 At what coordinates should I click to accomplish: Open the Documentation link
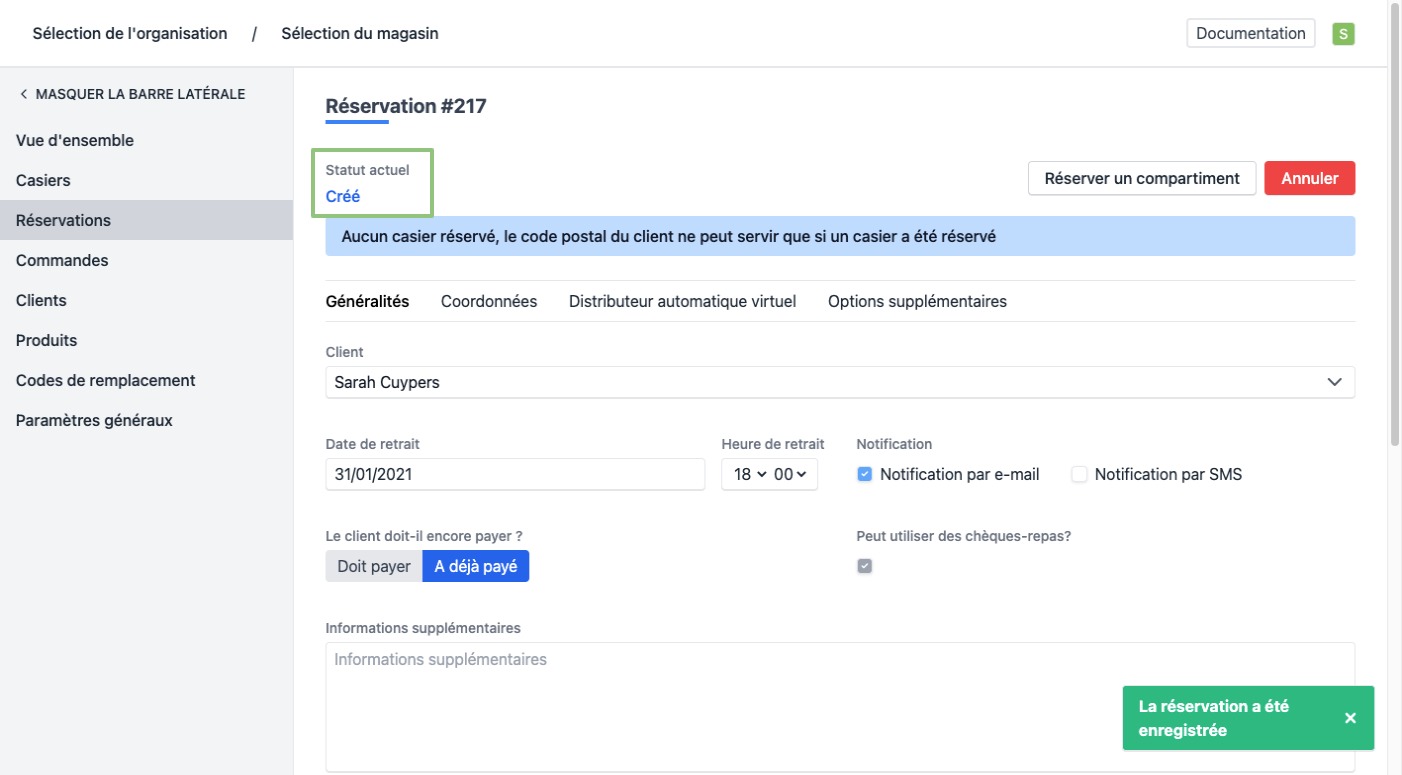[1250, 33]
